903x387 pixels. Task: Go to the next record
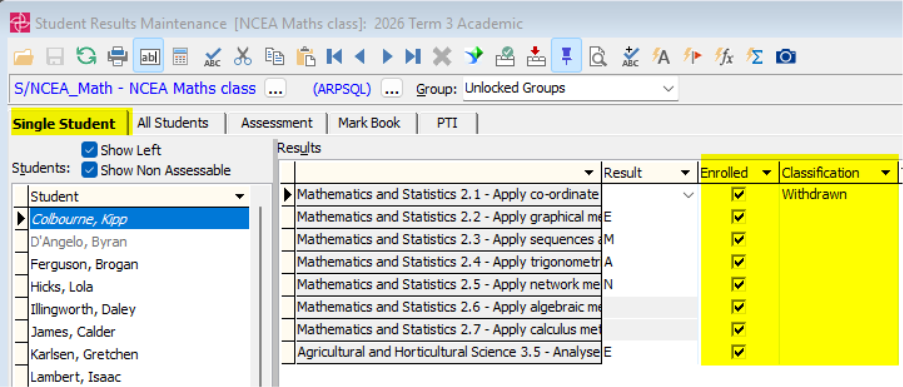click(x=387, y=56)
